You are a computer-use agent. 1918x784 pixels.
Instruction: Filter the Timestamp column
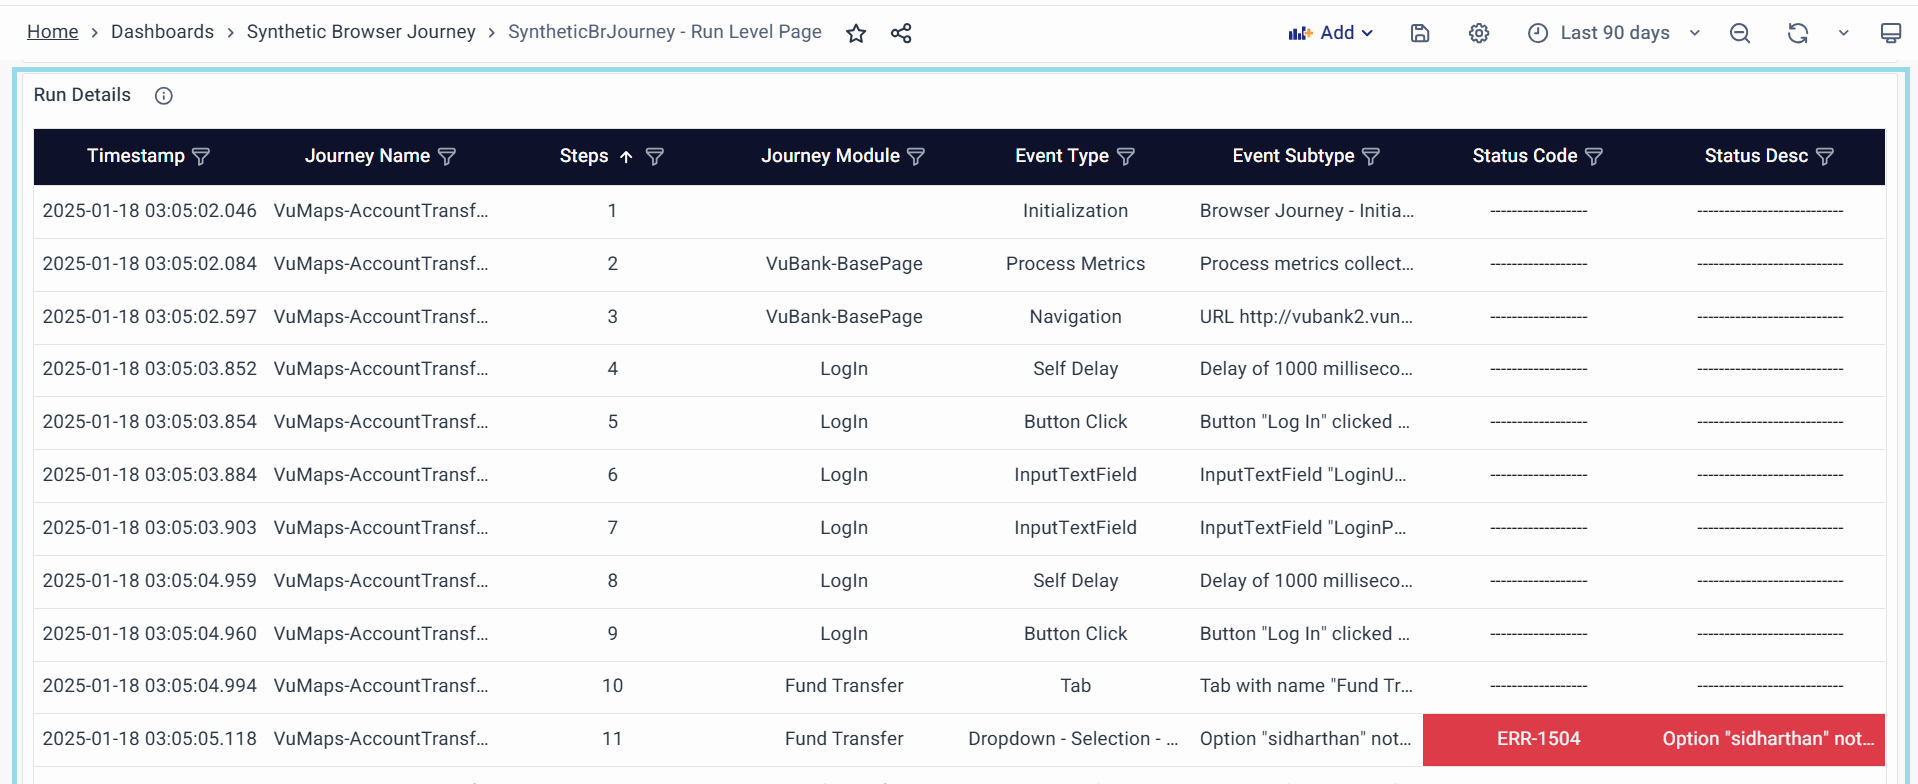coord(201,157)
